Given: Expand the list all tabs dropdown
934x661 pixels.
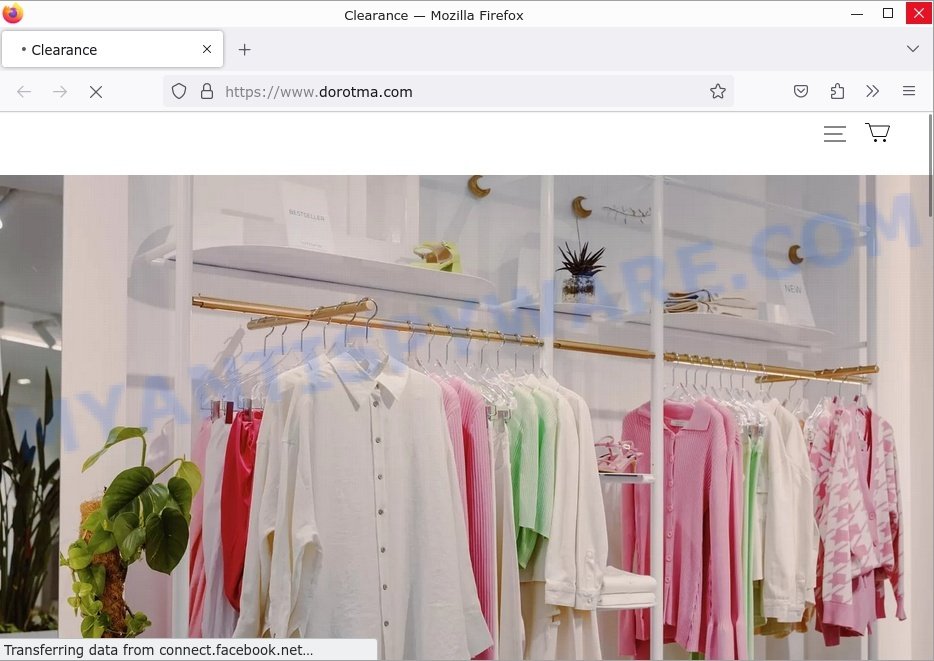Looking at the screenshot, I should tap(913, 49).
